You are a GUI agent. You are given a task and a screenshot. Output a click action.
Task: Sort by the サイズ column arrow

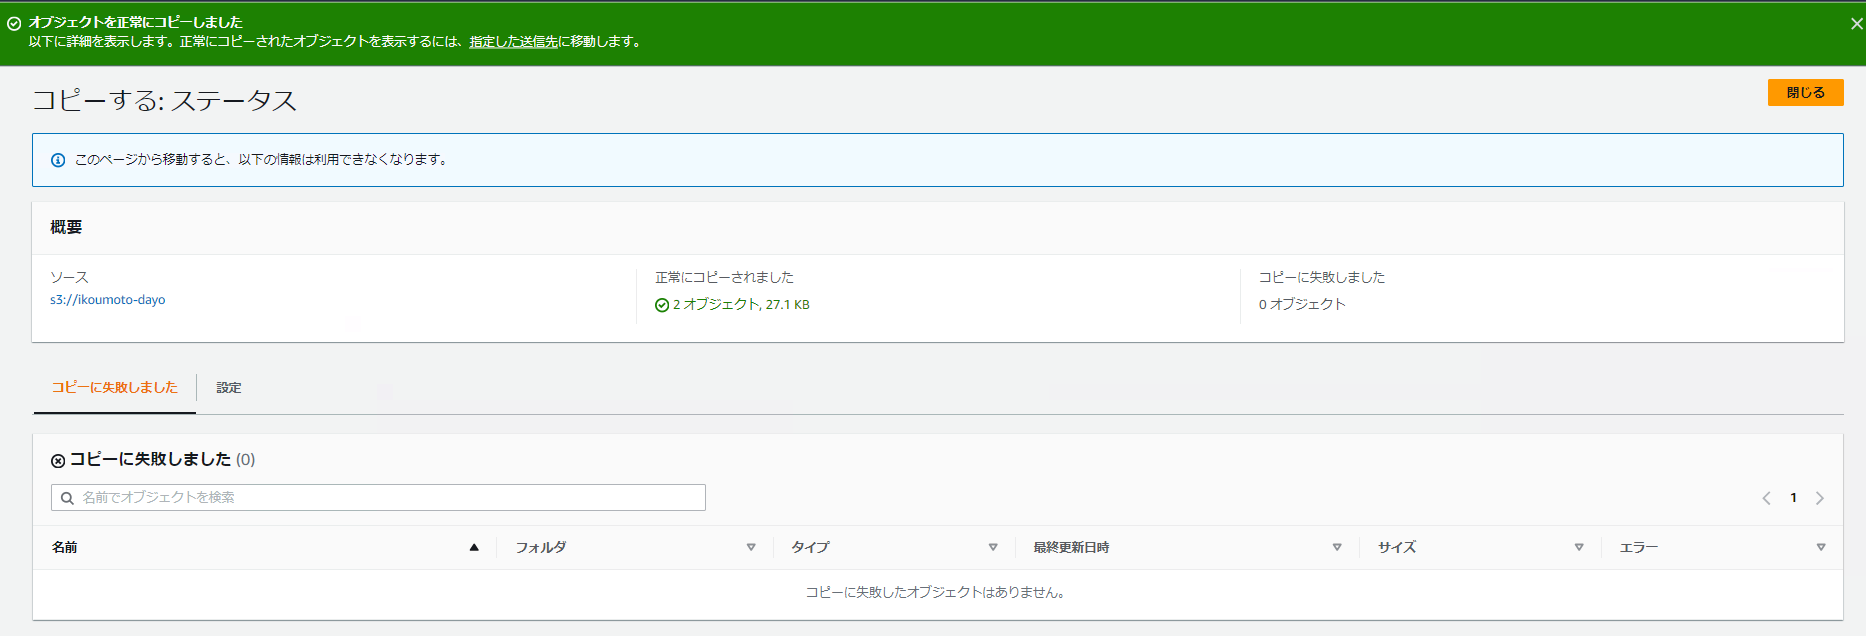tap(1579, 548)
